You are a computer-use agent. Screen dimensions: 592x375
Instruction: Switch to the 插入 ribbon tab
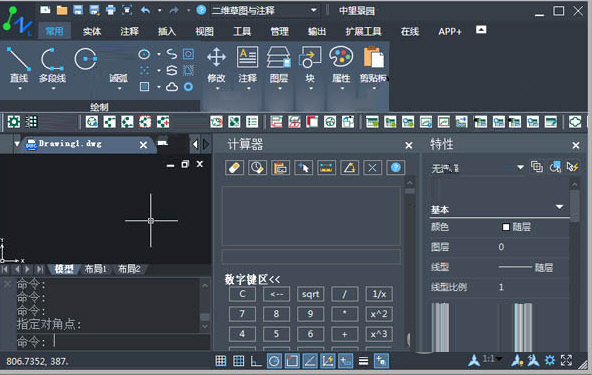(166, 31)
